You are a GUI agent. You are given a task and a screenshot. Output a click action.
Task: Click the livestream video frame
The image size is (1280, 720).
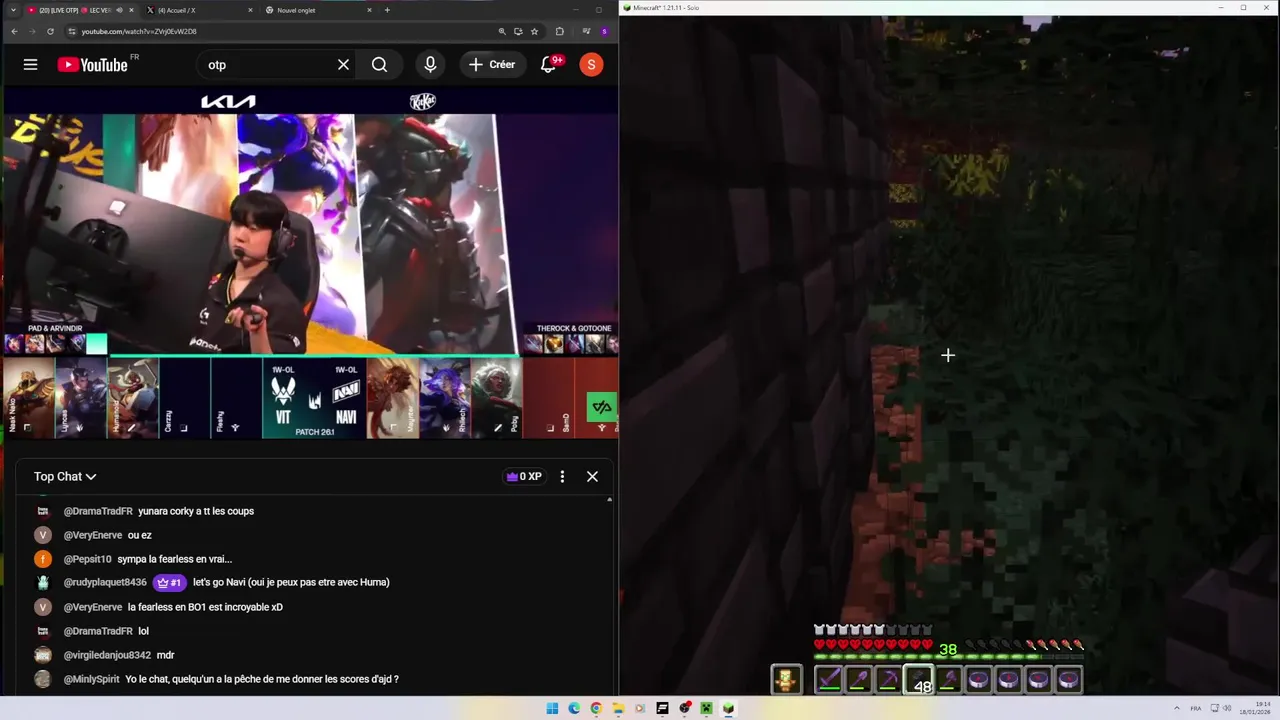pyautogui.click(x=309, y=264)
